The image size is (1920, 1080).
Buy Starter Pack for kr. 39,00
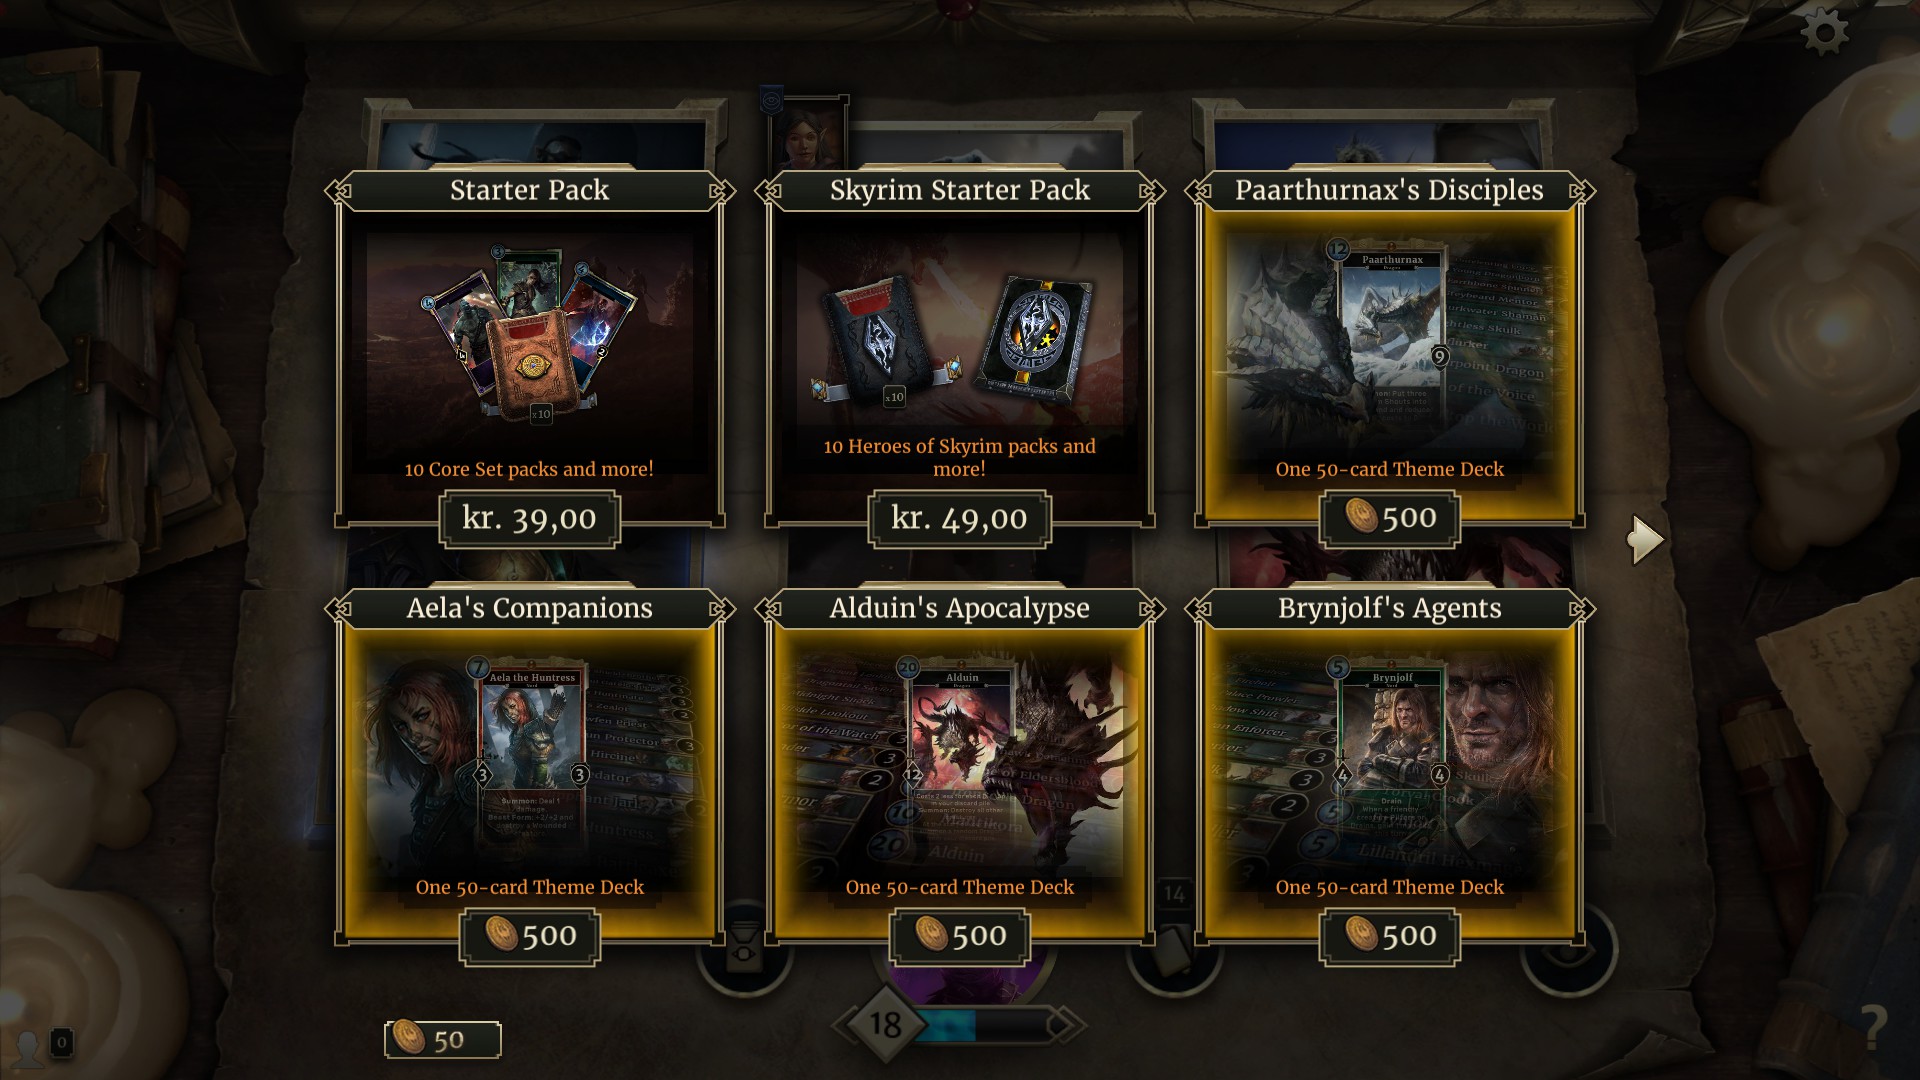530,519
